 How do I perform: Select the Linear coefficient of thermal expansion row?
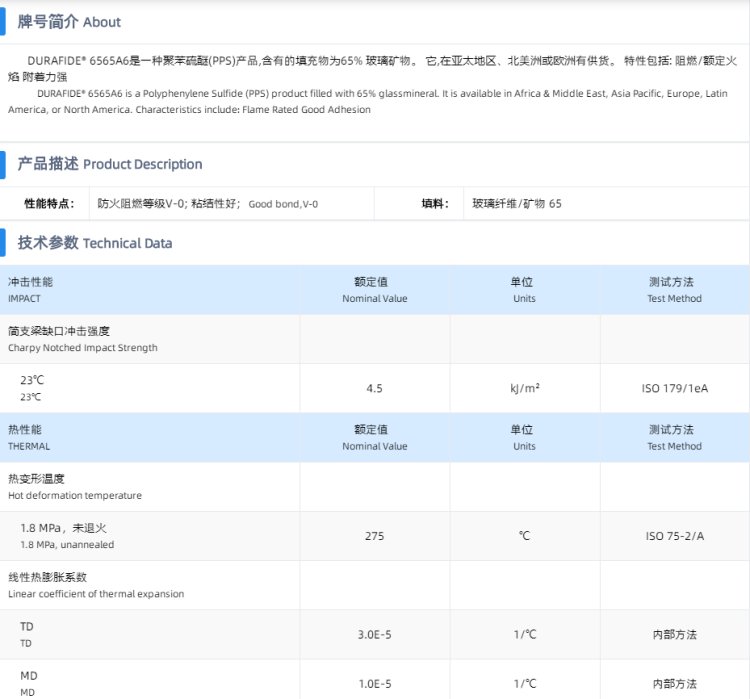point(96,585)
